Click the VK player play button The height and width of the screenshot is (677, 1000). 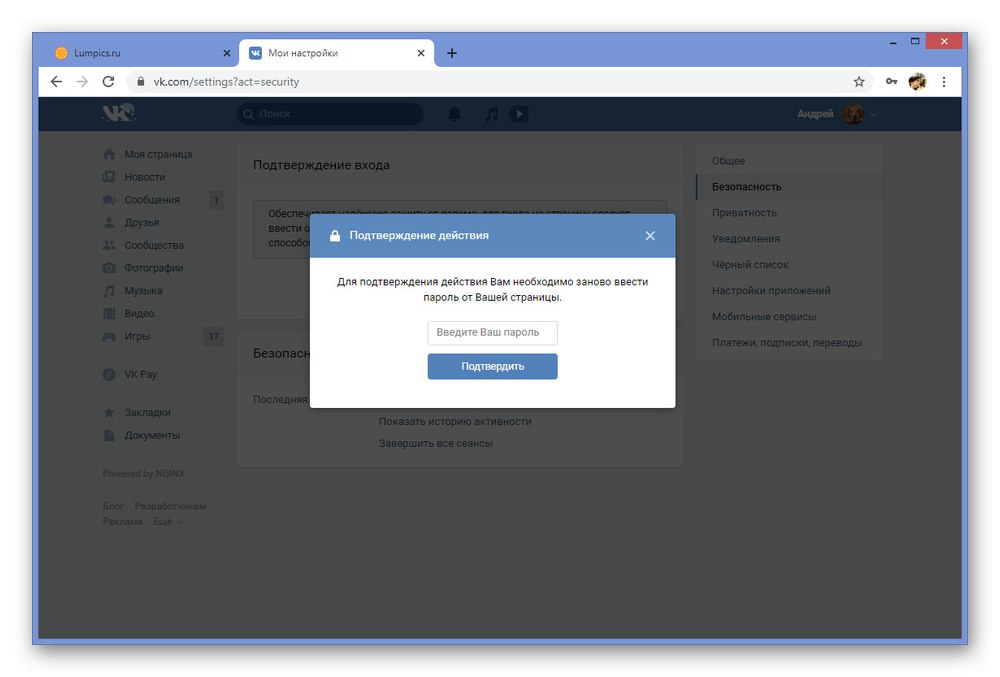pyautogui.click(x=518, y=114)
